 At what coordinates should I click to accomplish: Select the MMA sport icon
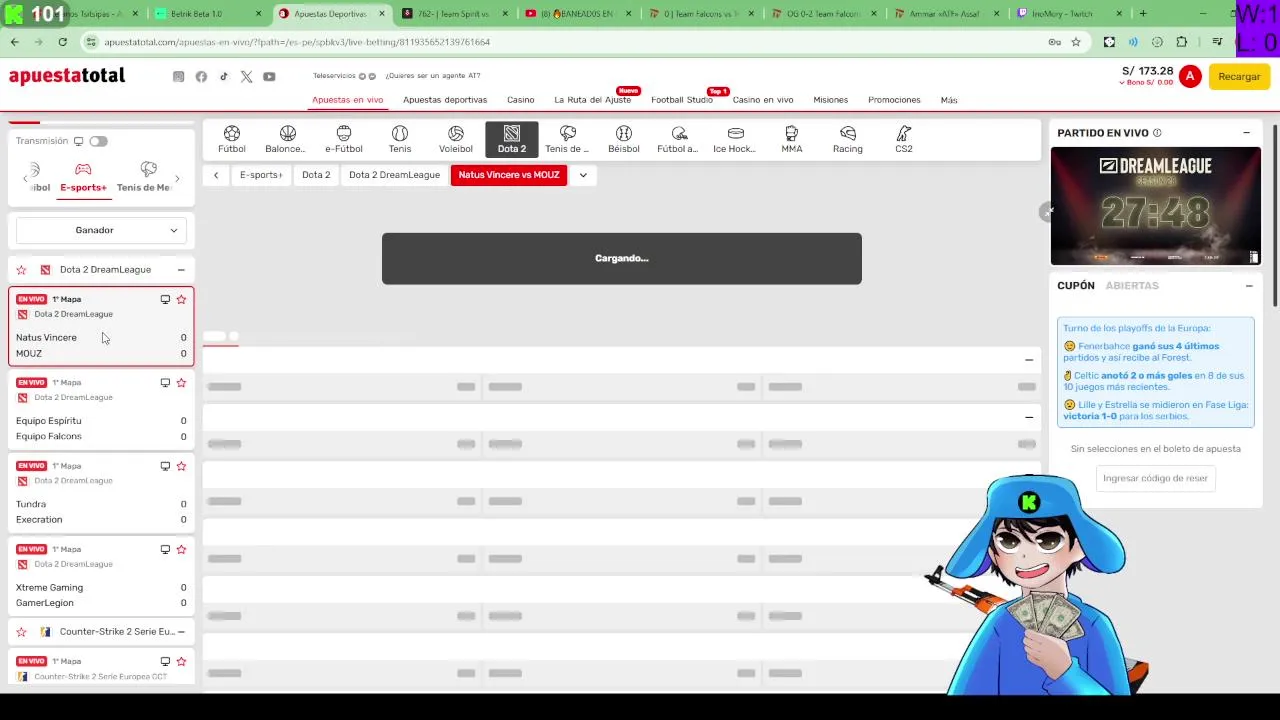point(792,139)
